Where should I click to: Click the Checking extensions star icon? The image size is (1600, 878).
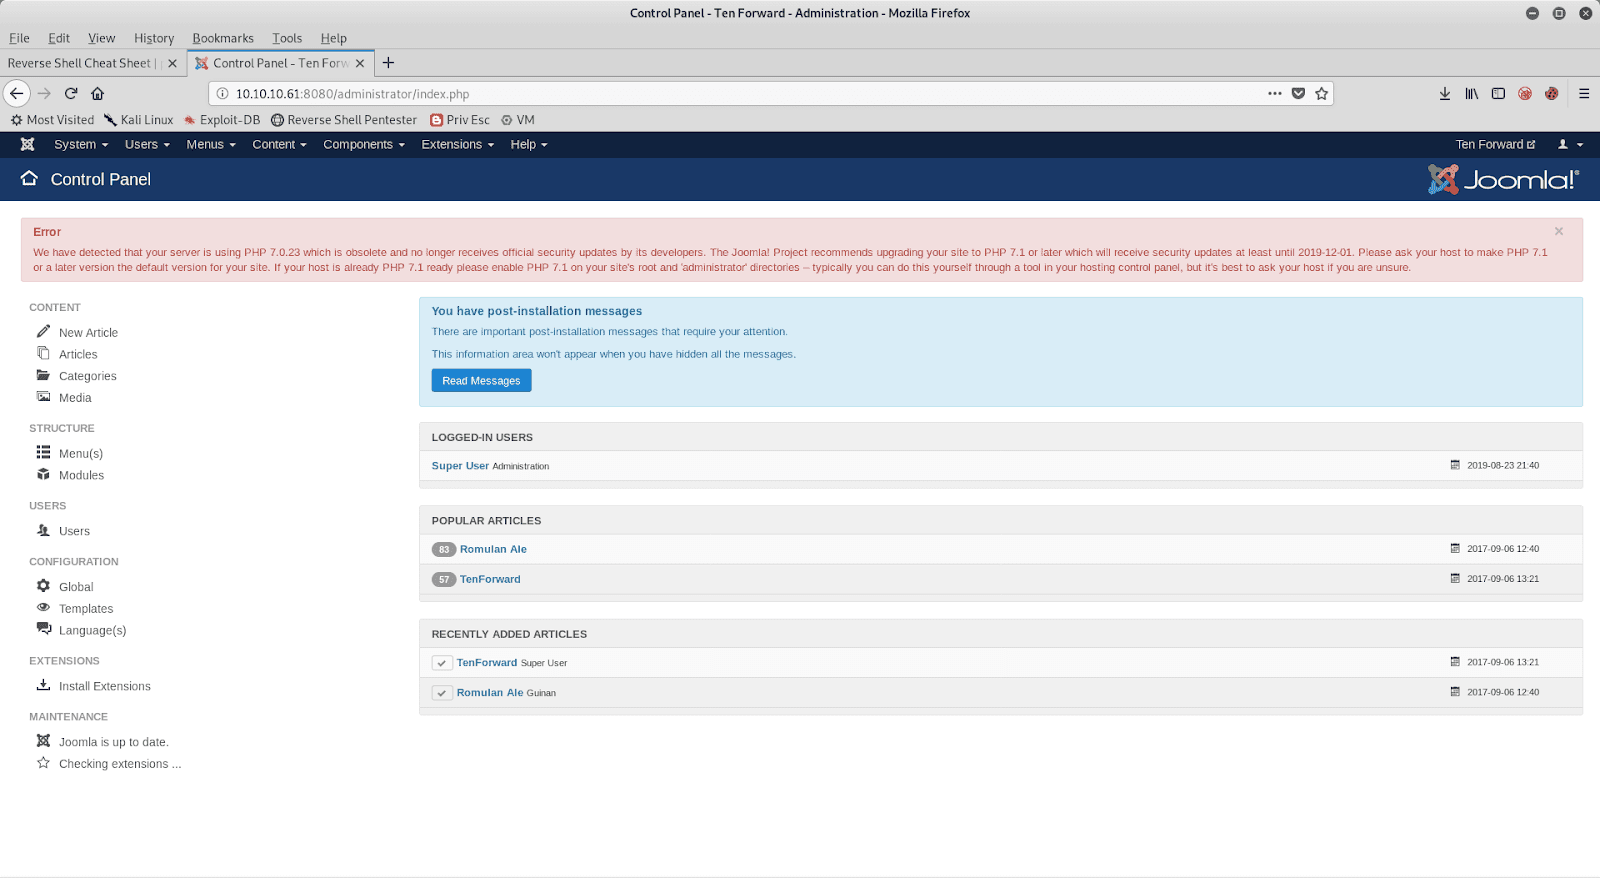coord(43,763)
